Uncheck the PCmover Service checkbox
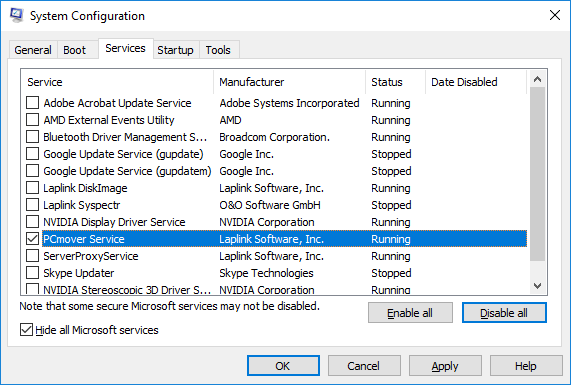This screenshot has width=571, height=385. [32, 239]
